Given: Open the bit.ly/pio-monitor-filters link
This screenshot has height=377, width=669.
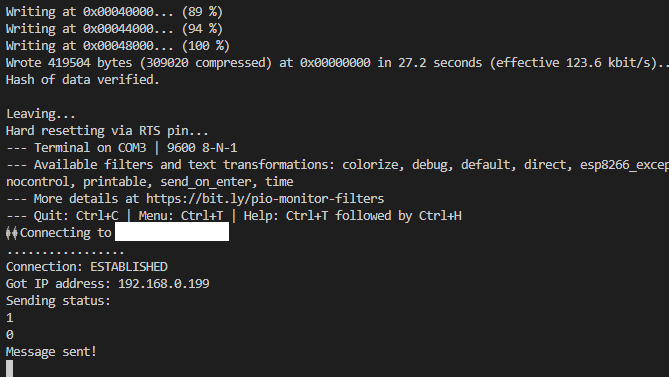Looking at the screenshot, I should click(265, 199).
